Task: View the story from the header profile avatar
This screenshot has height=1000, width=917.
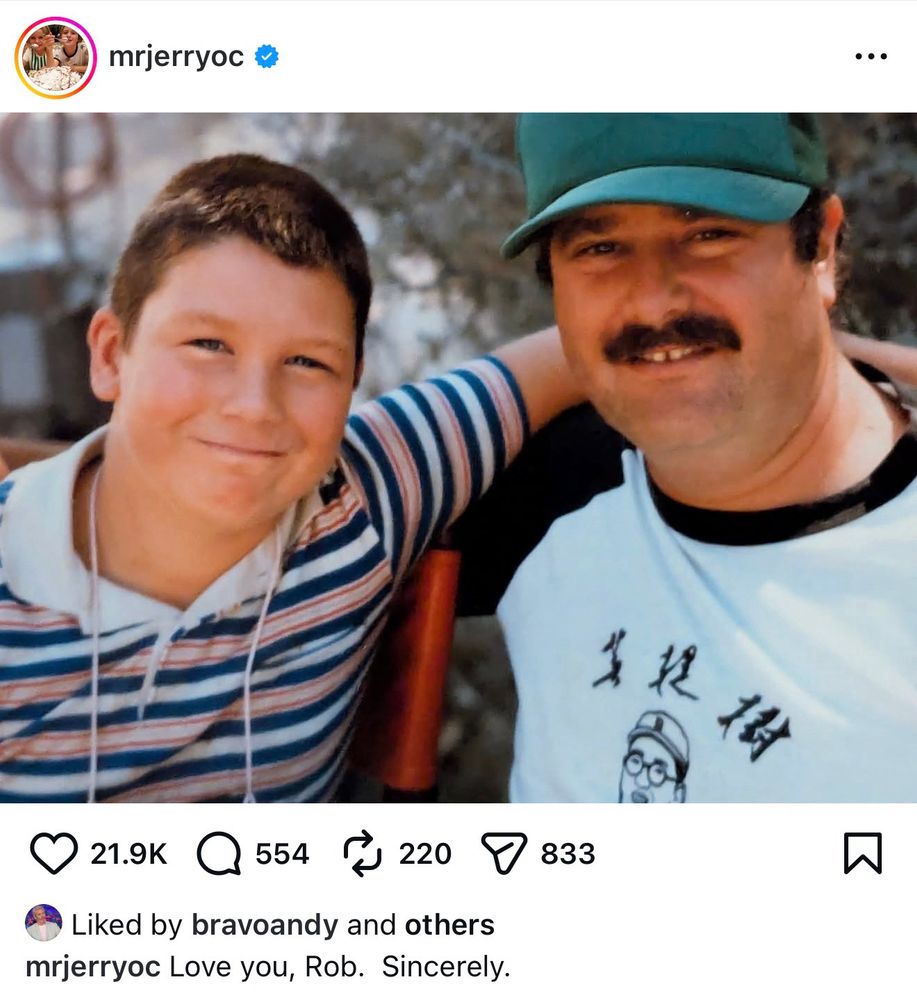Action: (x=55, y=57)
